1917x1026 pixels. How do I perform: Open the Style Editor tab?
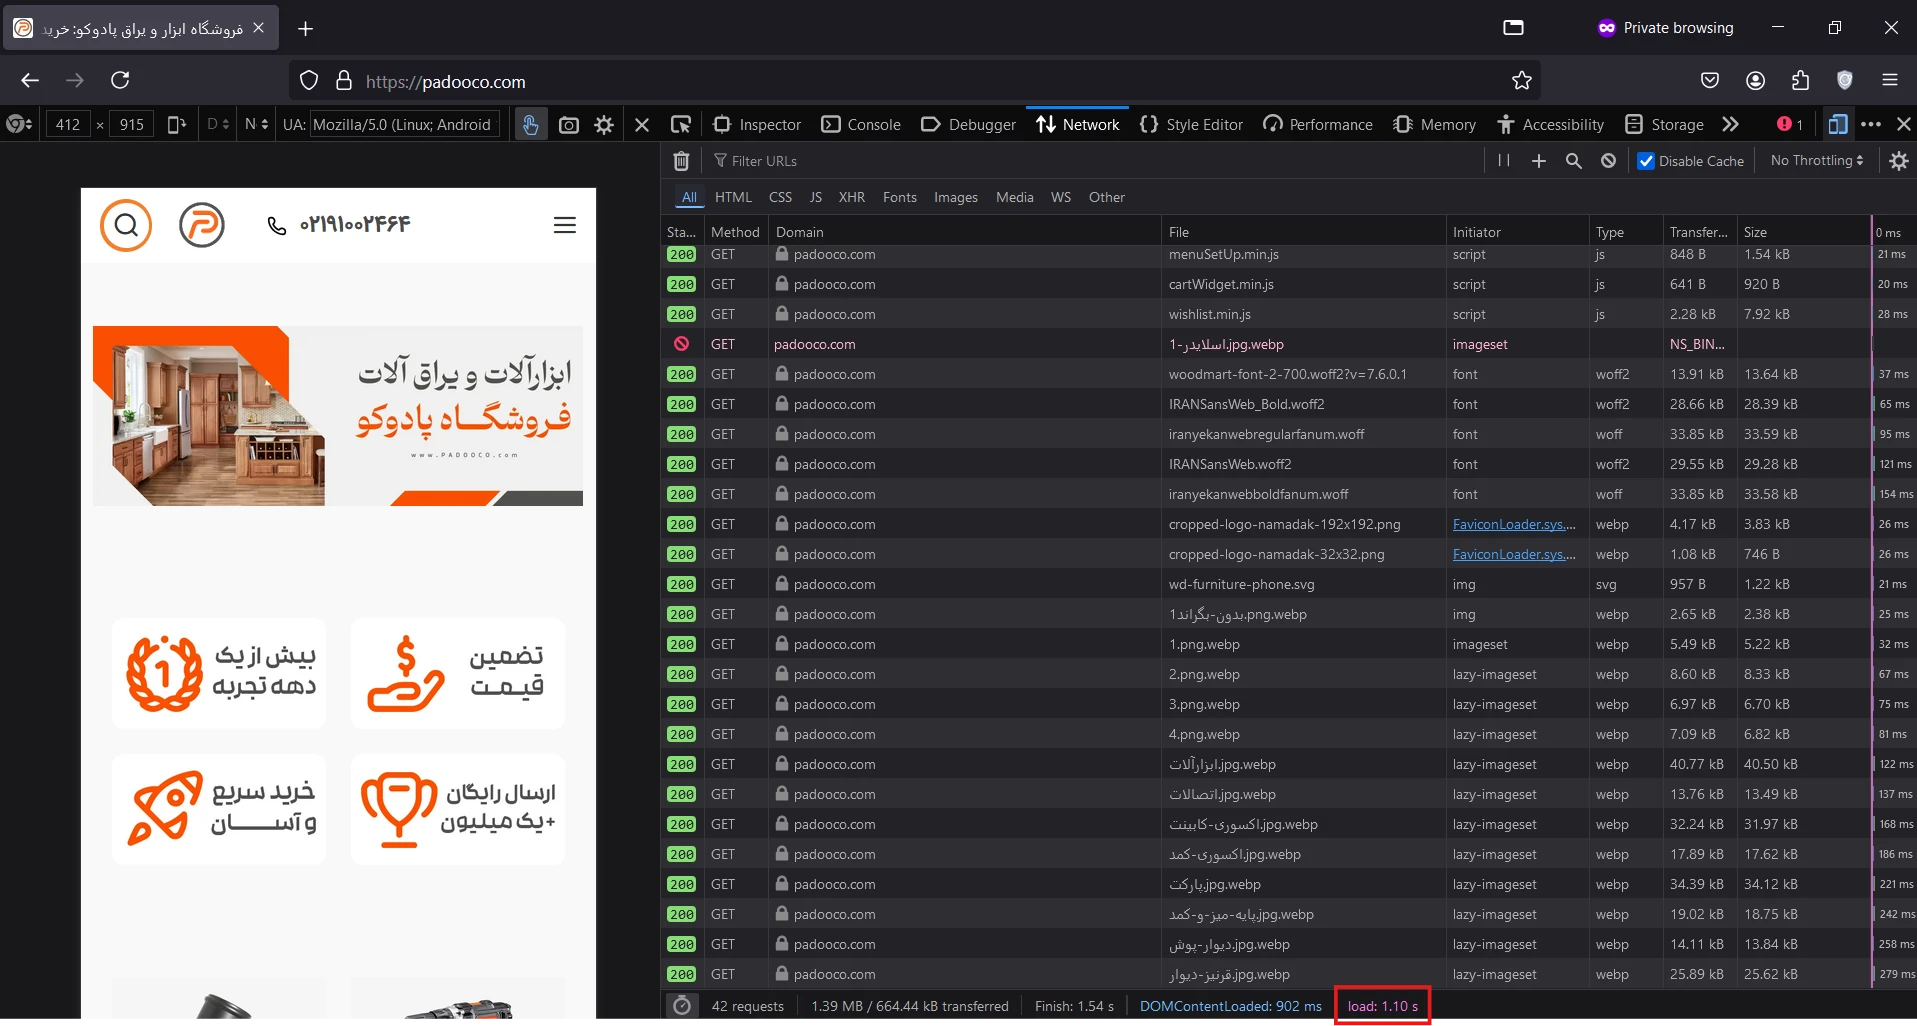[x=1191, y=125]
